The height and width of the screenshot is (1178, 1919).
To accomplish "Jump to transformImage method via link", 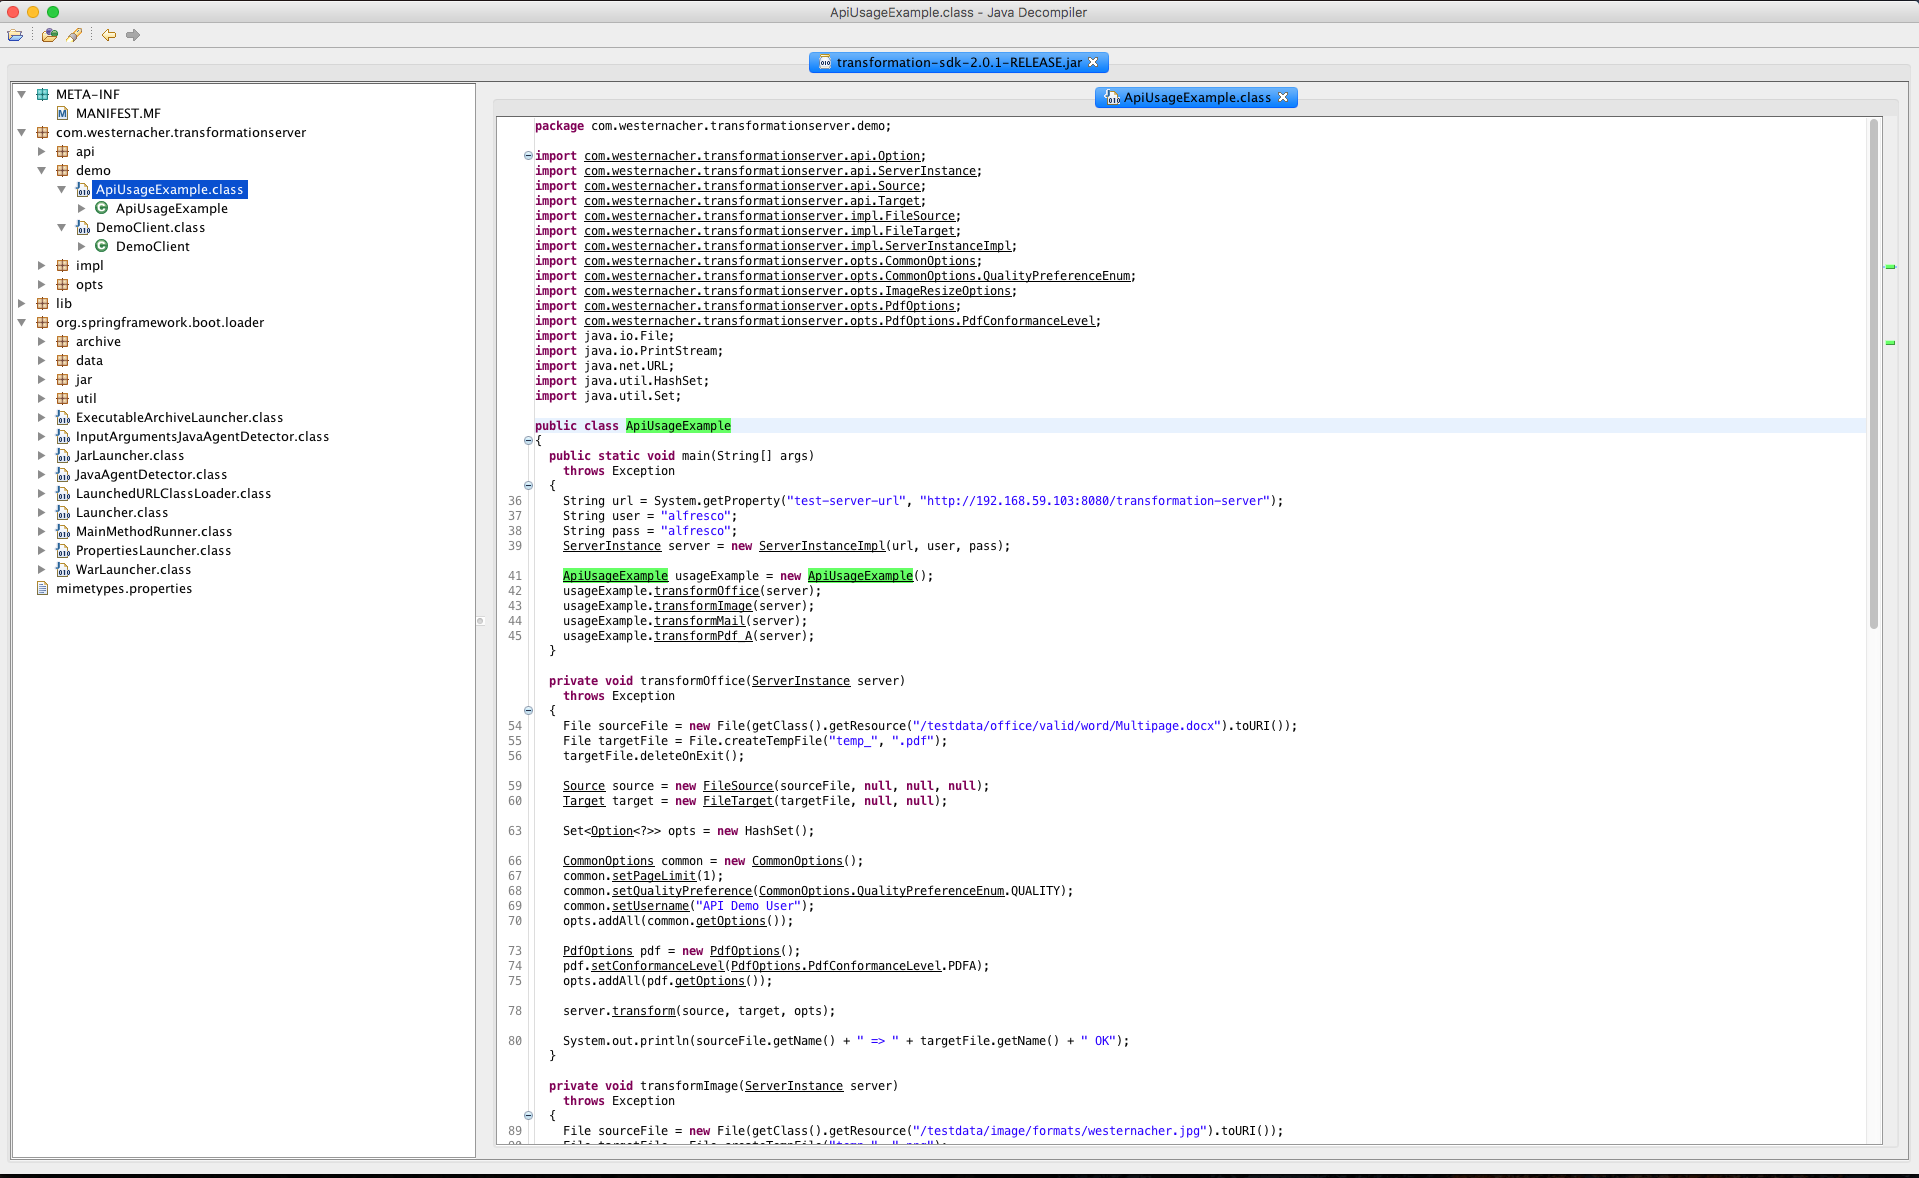I will pyautogui.click(x=702, y=607).
